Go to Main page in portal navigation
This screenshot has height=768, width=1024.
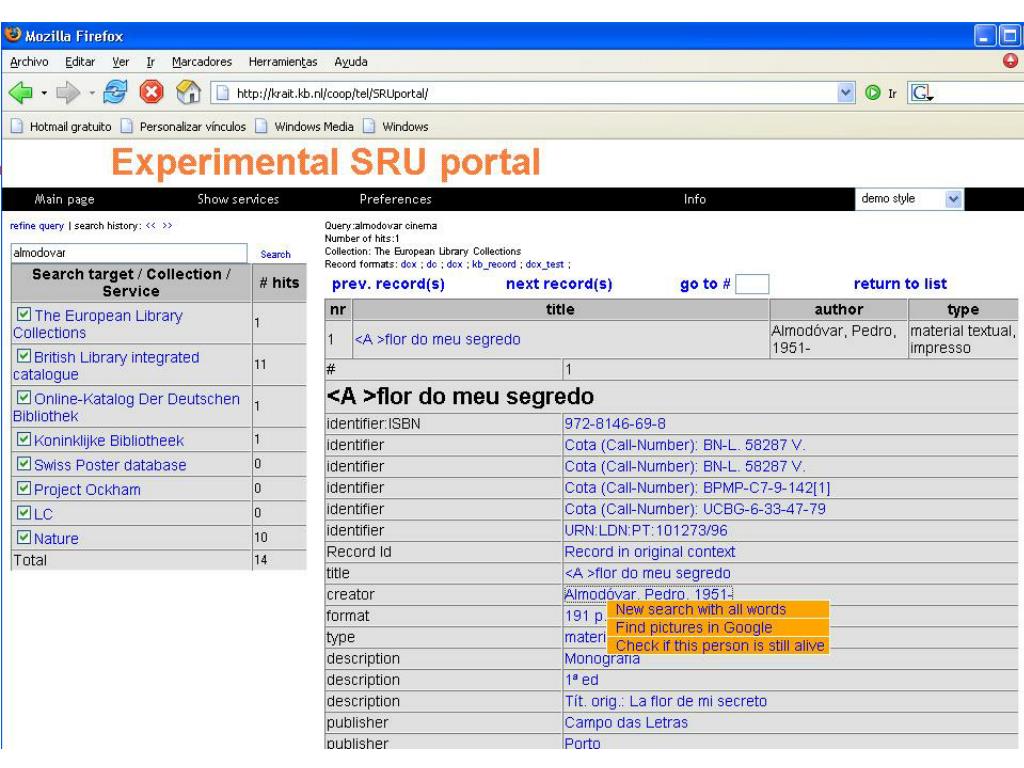pos(64,199)
